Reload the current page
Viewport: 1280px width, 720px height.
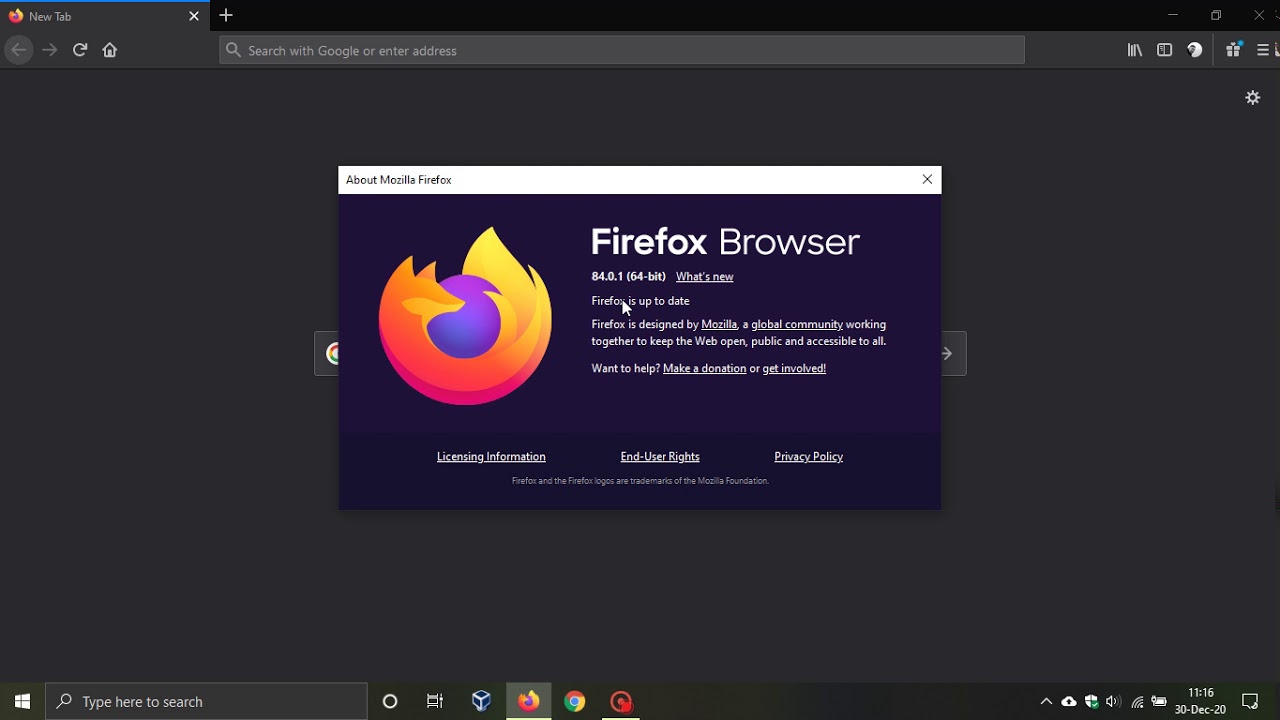[80, 50]
